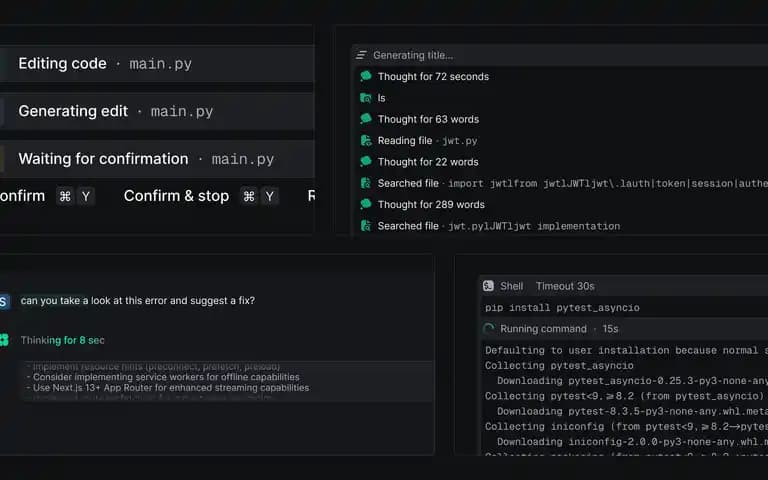The image size is (768, 480).
Task: Expand the Thinking for 8 sec section
Action: point(63,340)
